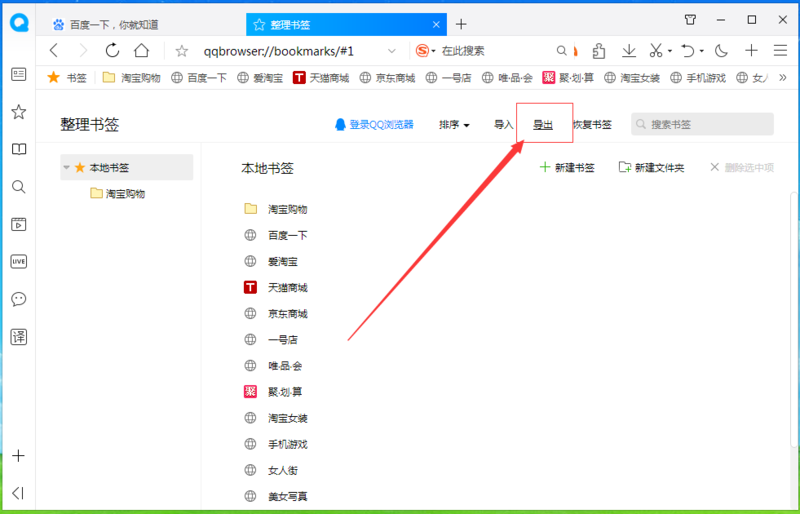Screen dimensions: 800x514
Task: Expand the screenshot tool dropdown arrow
Action: 670,51
